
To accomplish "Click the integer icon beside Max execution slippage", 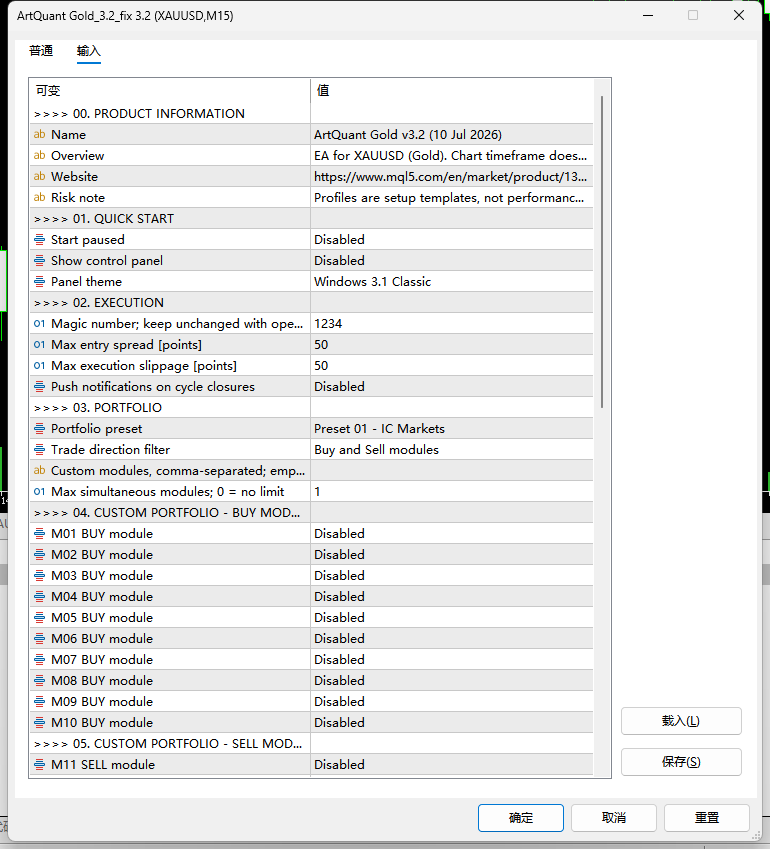I will pyautogui.click(x=40, y=365).
